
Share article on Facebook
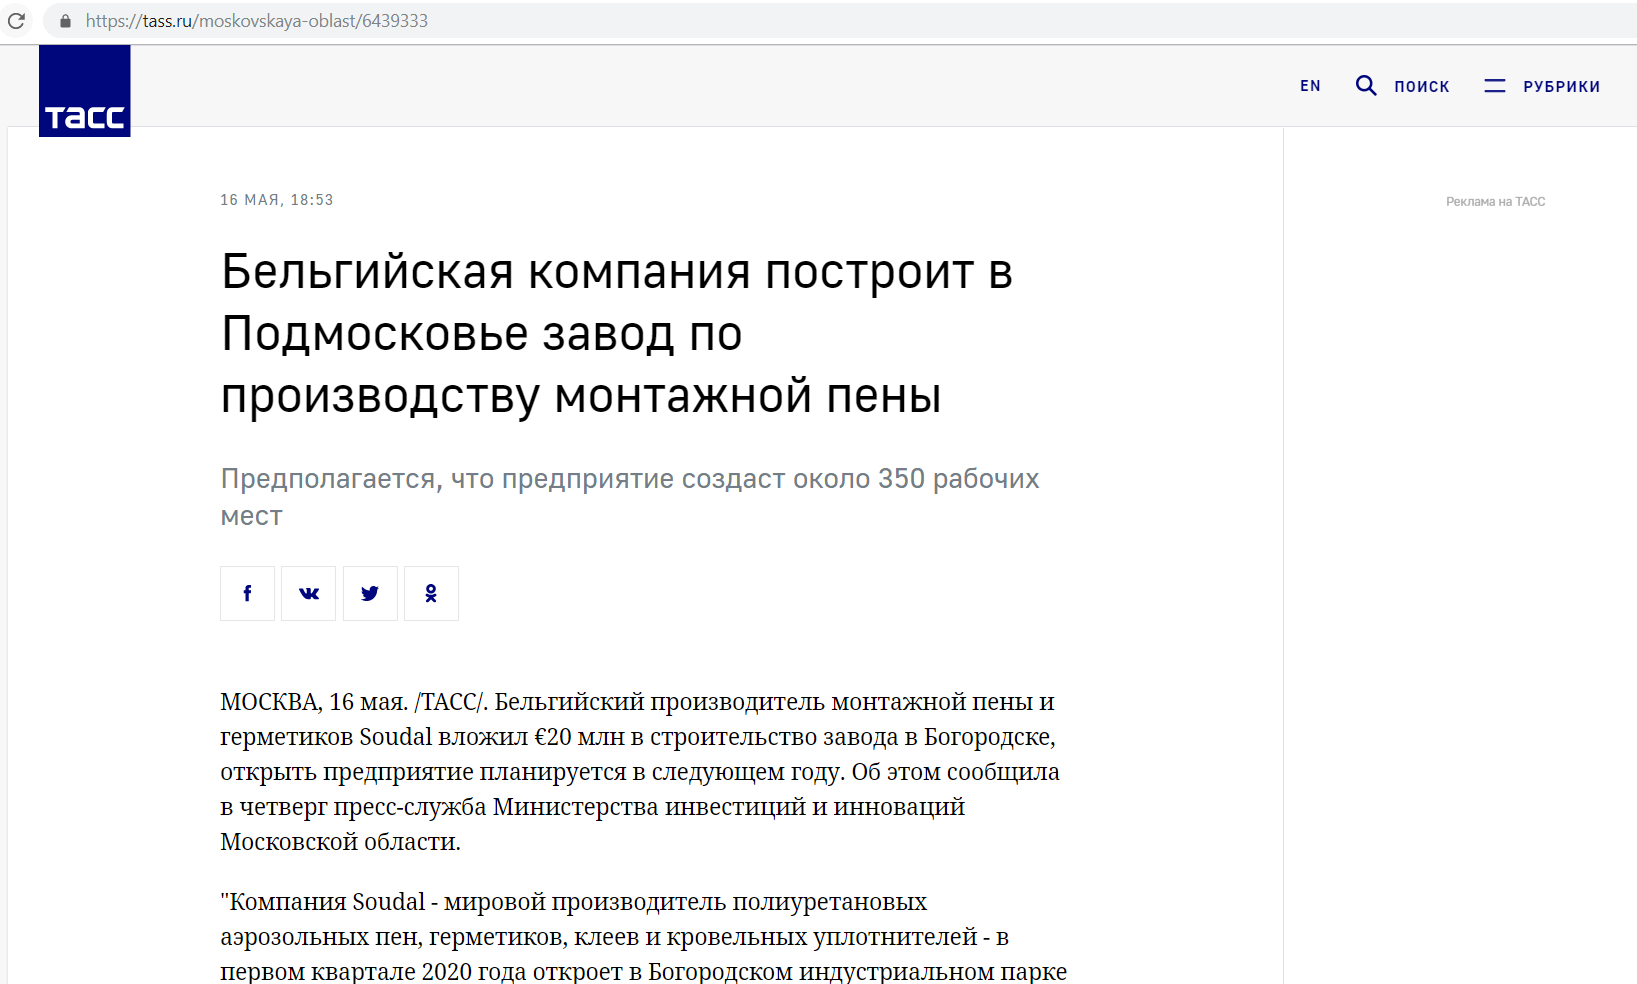pyautogui.click(x=248, y=594)
